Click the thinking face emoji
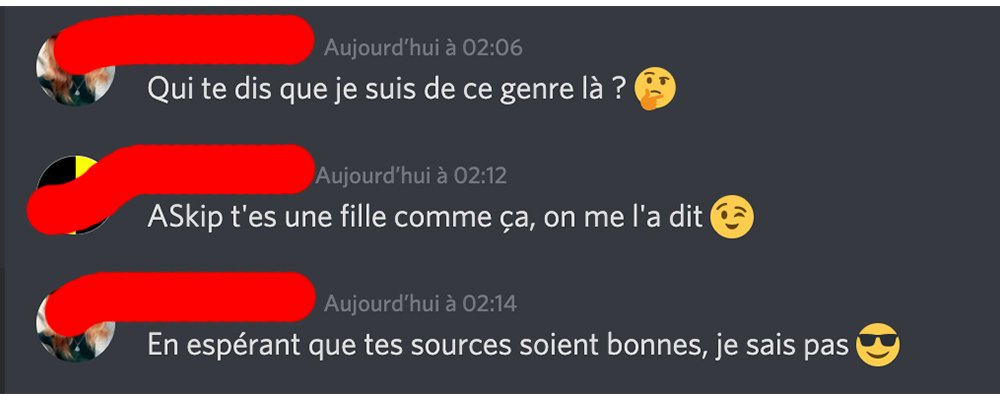This screenshot has width=1000, height=400. click(656, 90)
